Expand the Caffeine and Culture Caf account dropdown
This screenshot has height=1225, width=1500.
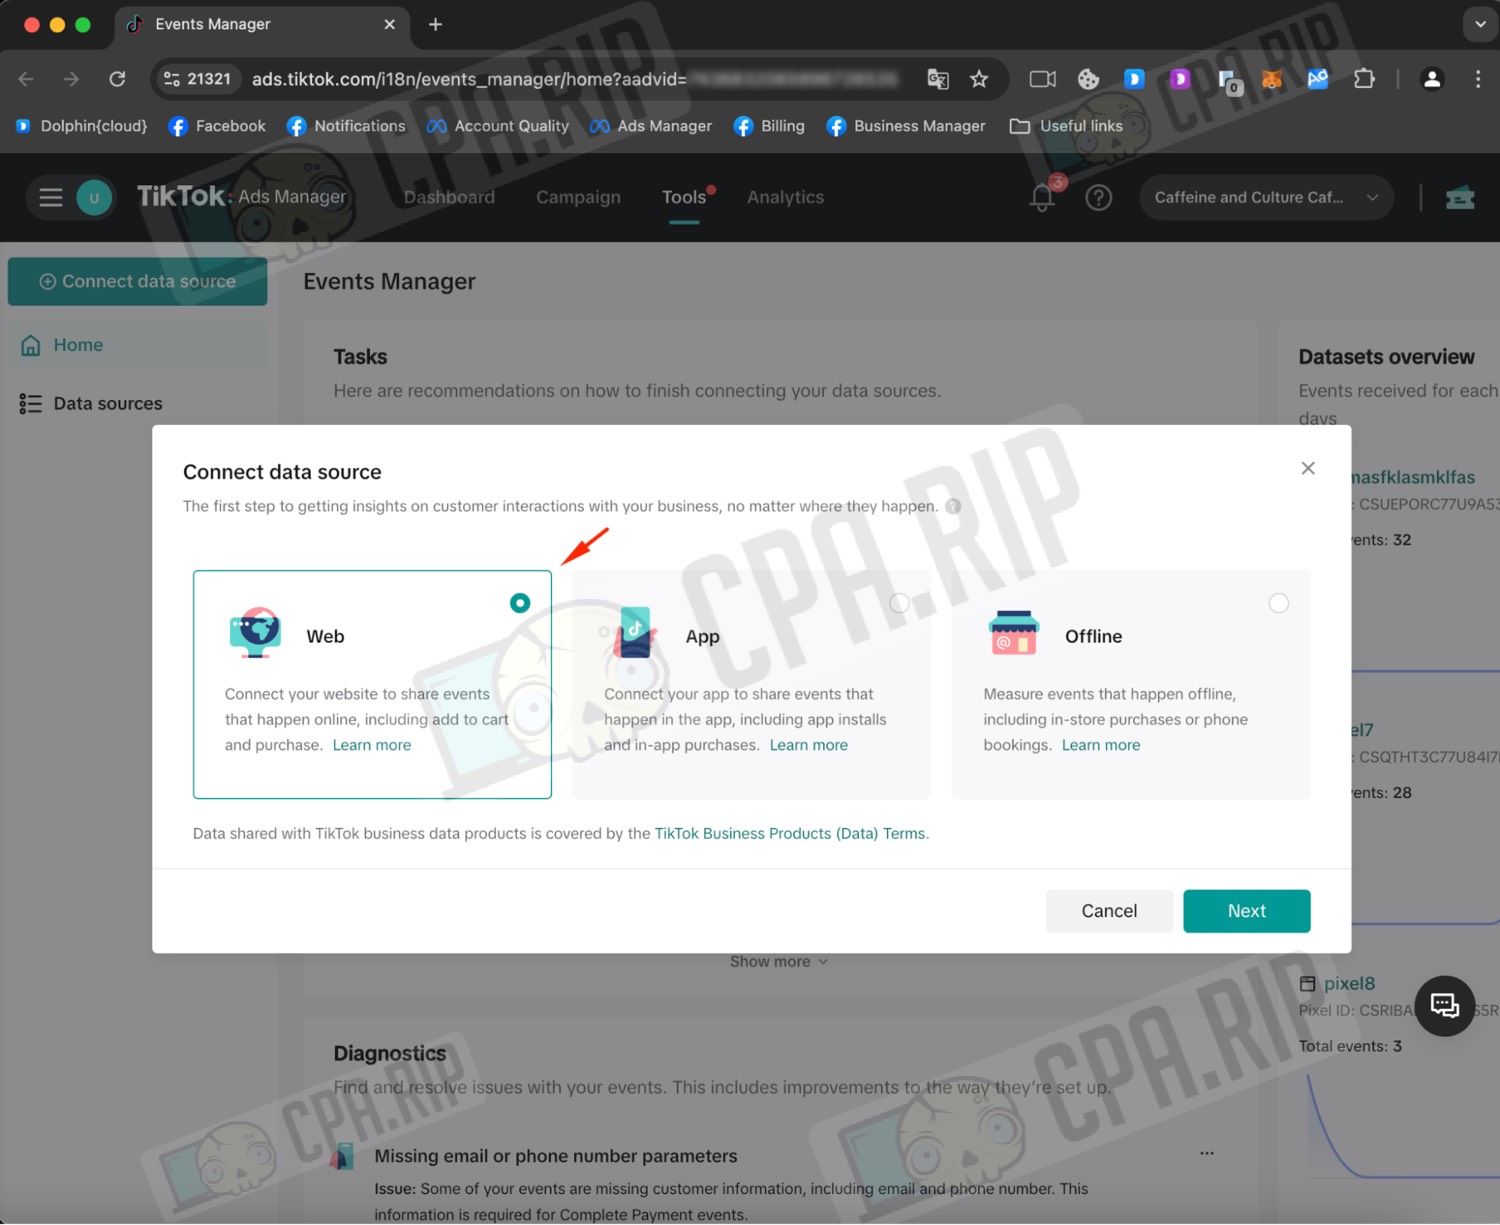pos(1266,198)
